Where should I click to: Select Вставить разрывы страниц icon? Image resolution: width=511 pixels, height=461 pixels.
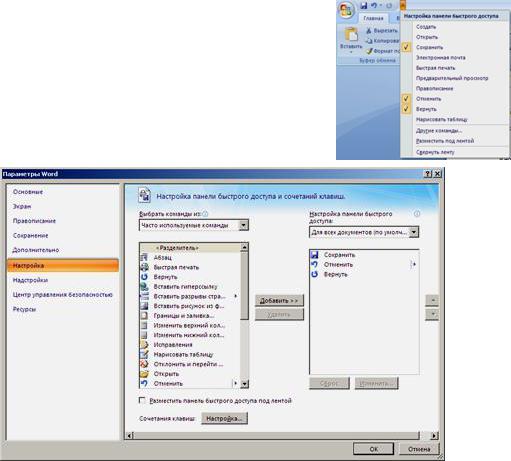point(144,296)
